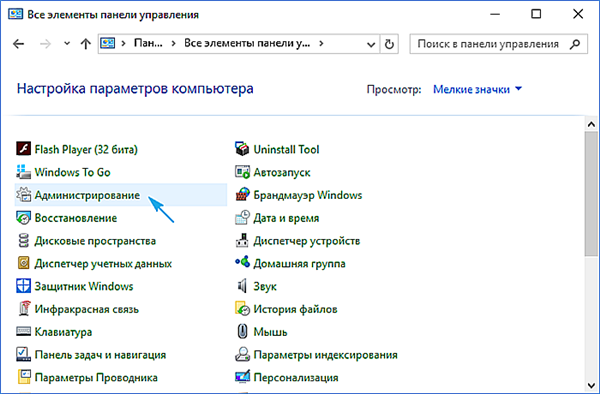600x394 pixels.
Task: Open the Брандмауэр Windows link
Action: (308, 195)
